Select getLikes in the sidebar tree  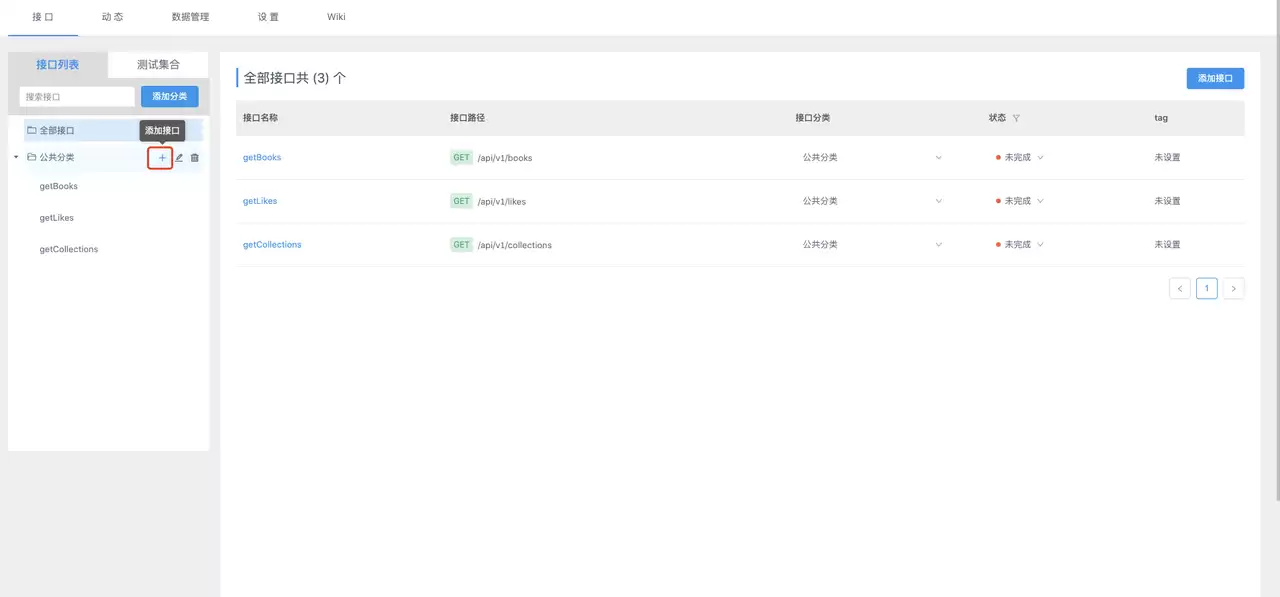[x=57, y=218]
